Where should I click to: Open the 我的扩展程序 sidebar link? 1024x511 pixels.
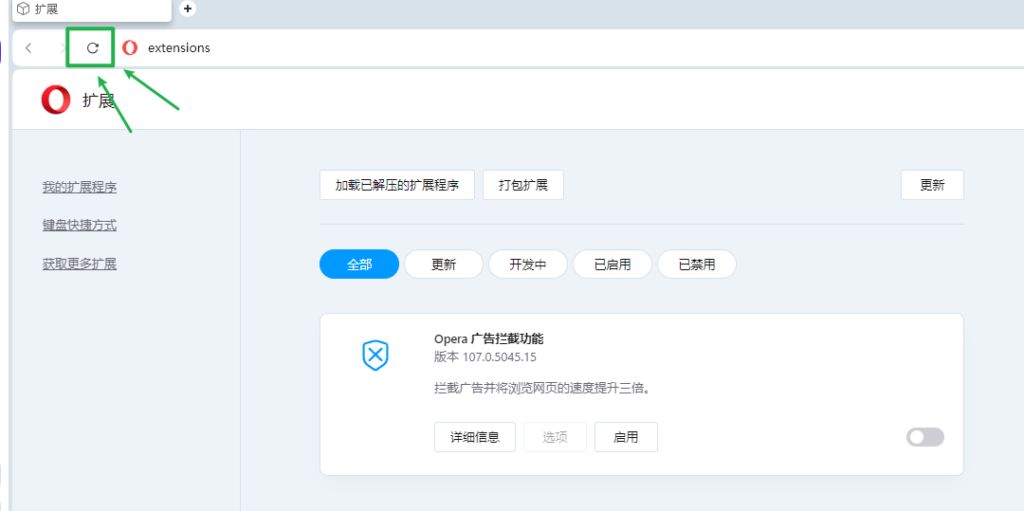[x=79, y=187]
